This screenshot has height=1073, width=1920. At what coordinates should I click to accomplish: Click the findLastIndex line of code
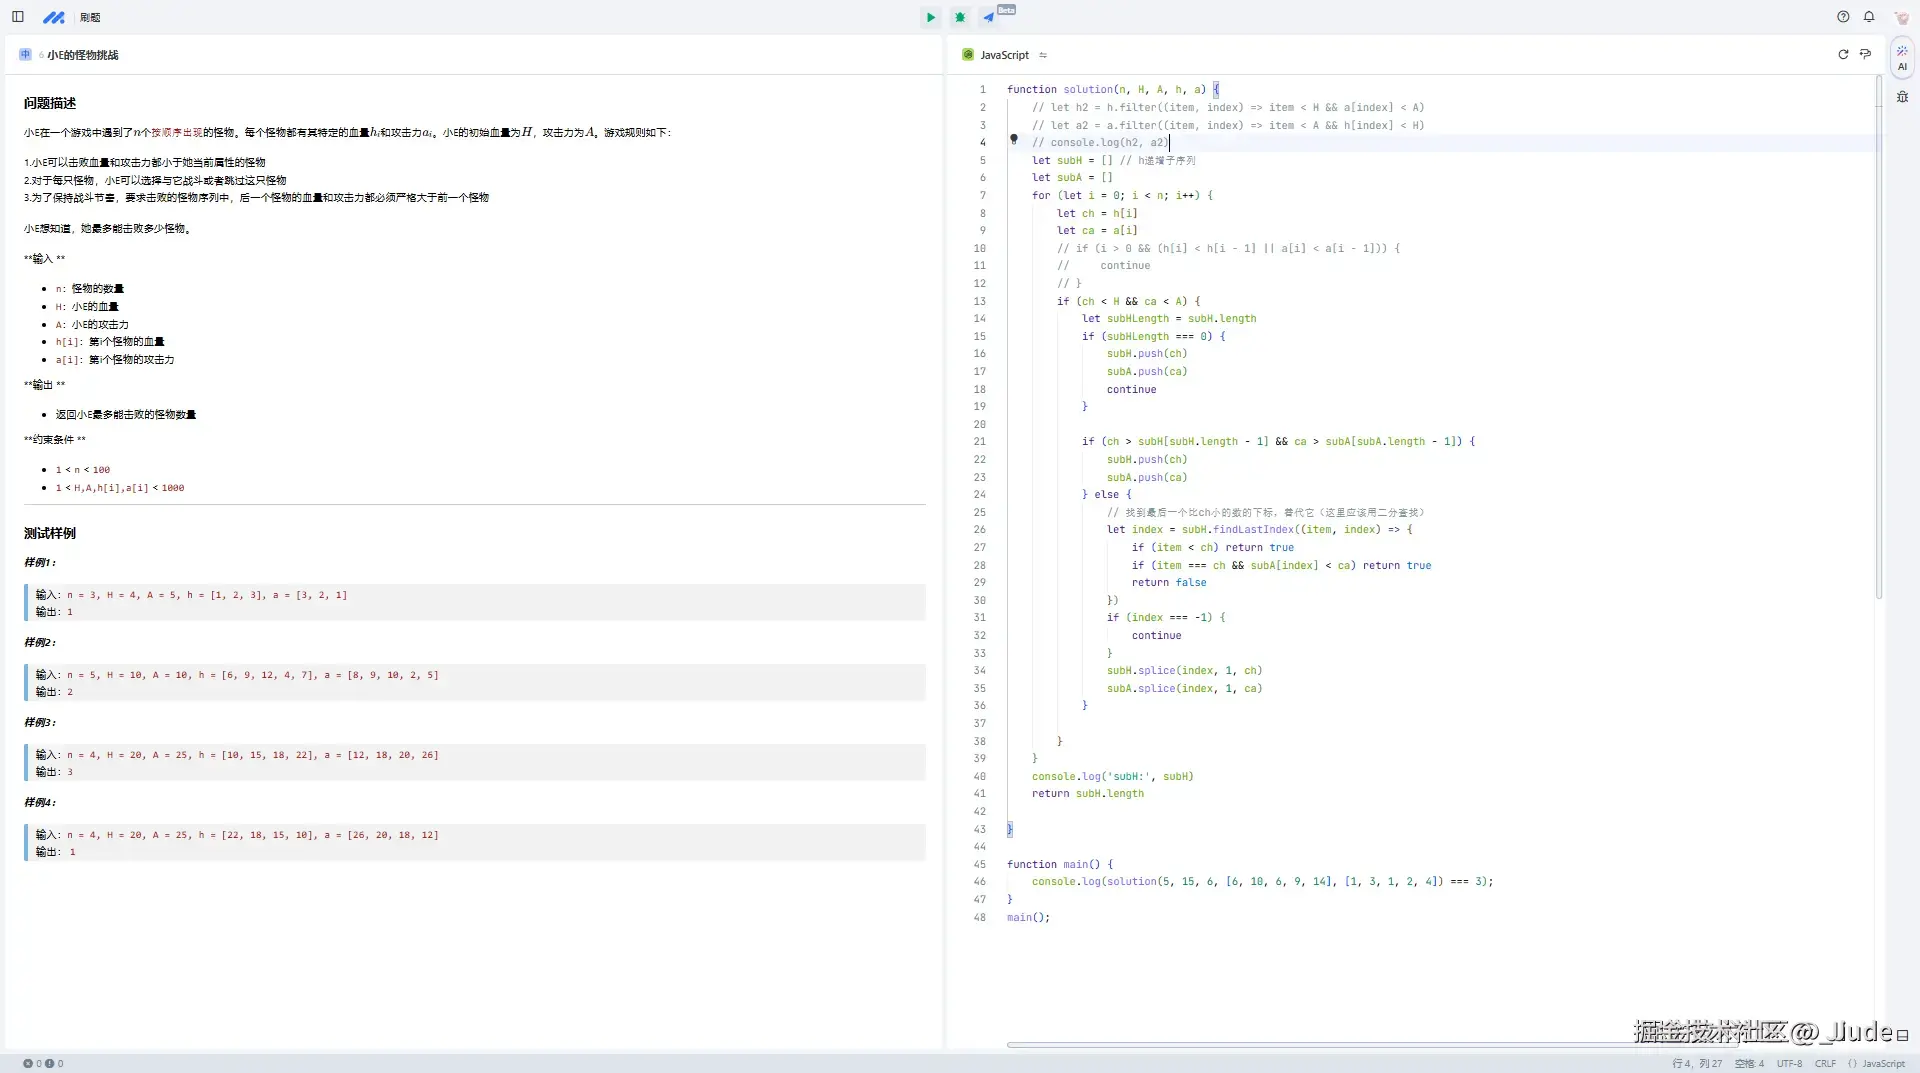(1260, 529)
